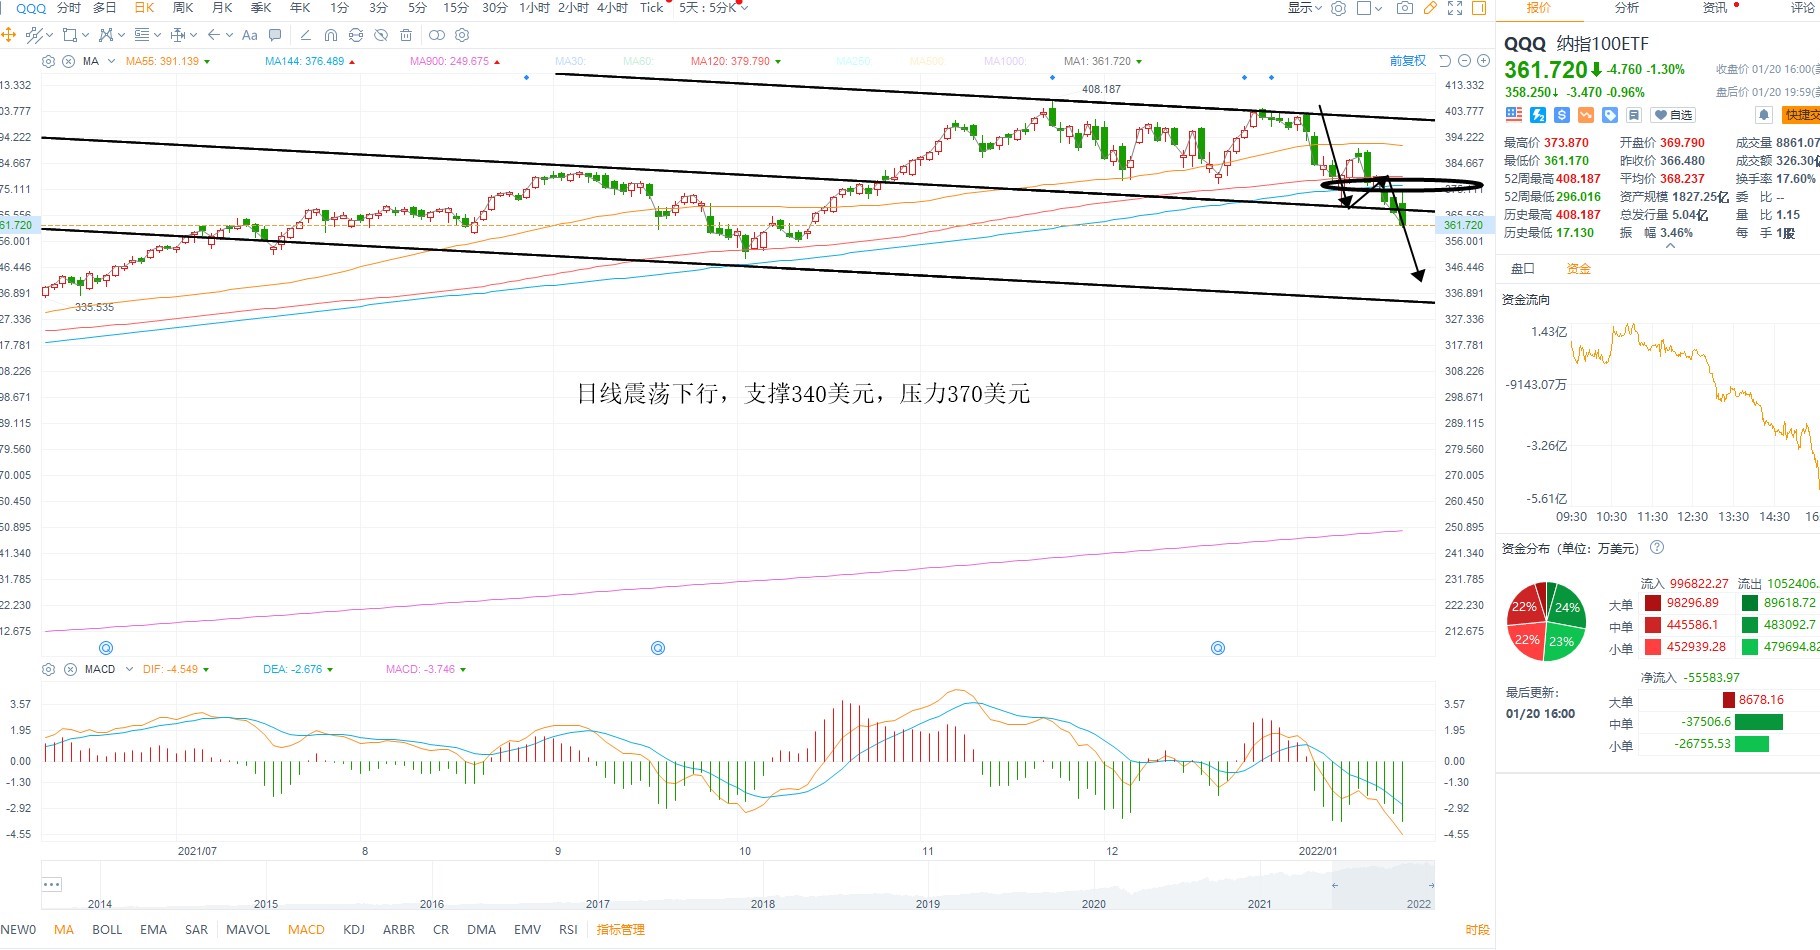Viewport: 1820px width, 950px height.
Task: Click the orange pencil draw icon
Action: (x=1430, y=8)
